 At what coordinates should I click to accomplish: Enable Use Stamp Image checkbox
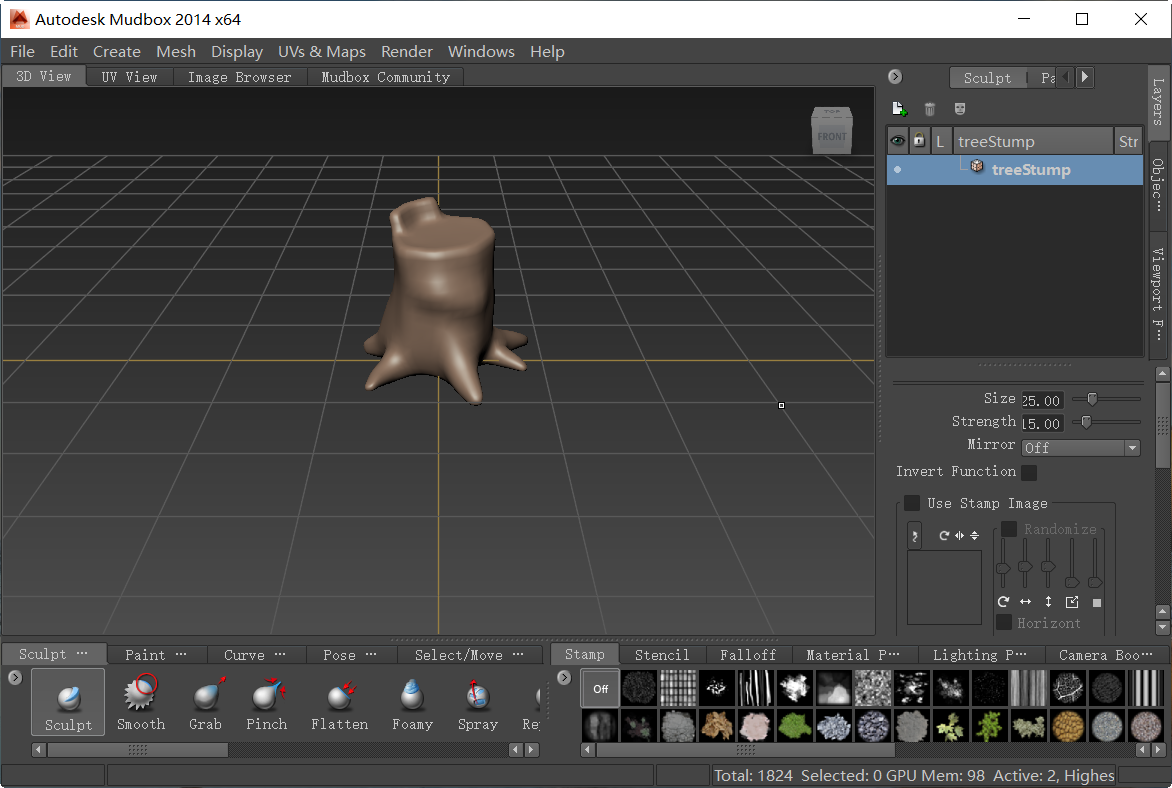(912, 503)
